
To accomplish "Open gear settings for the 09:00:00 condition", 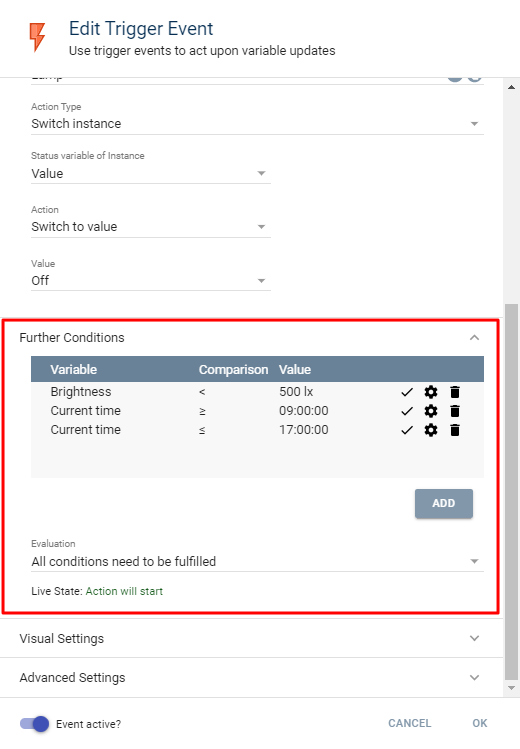I will click(431, 411).
